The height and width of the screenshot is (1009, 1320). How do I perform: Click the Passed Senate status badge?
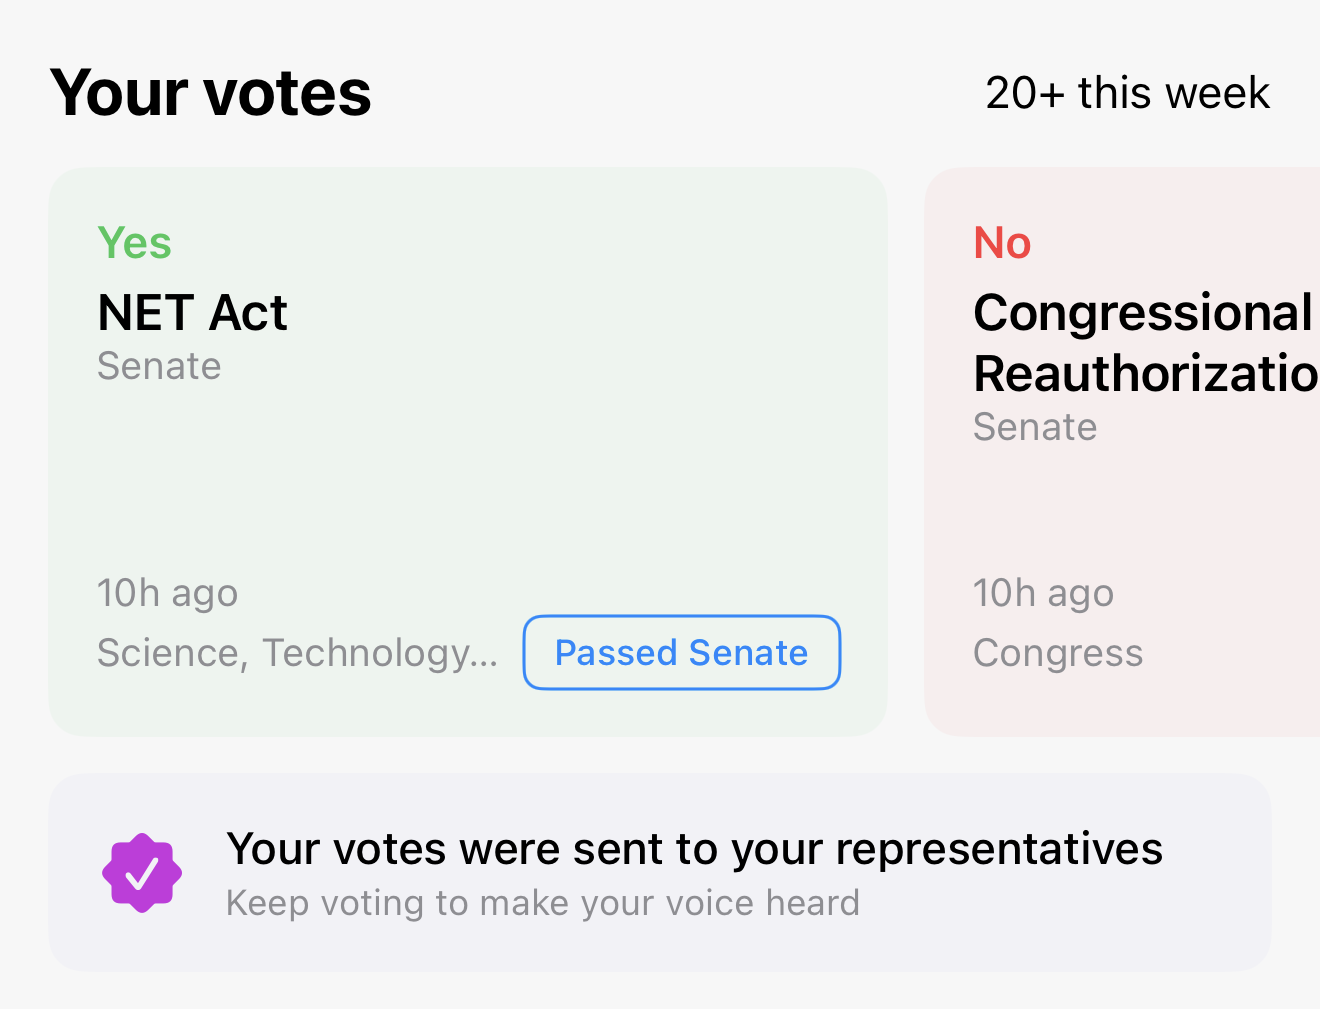(681, 652)
